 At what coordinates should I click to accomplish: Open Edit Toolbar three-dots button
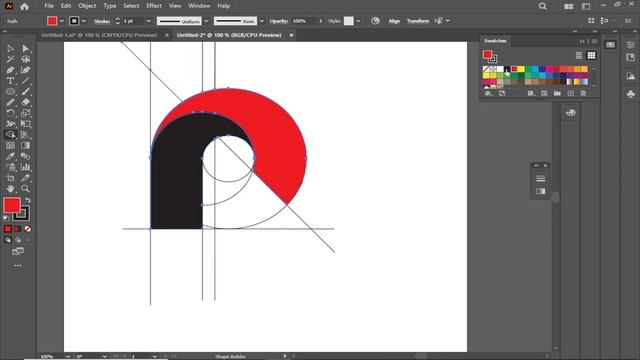click(18, 266)
